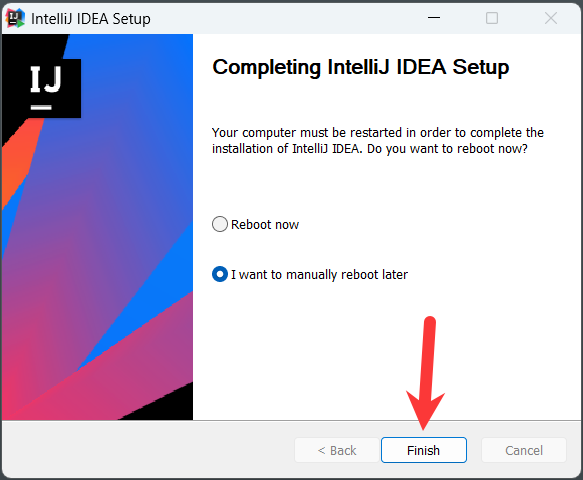Click the "IntelliJ IDEA Setup" title bar text
Image resolution: width=583 pixels, height=480 pixels.
click(91, 19)
